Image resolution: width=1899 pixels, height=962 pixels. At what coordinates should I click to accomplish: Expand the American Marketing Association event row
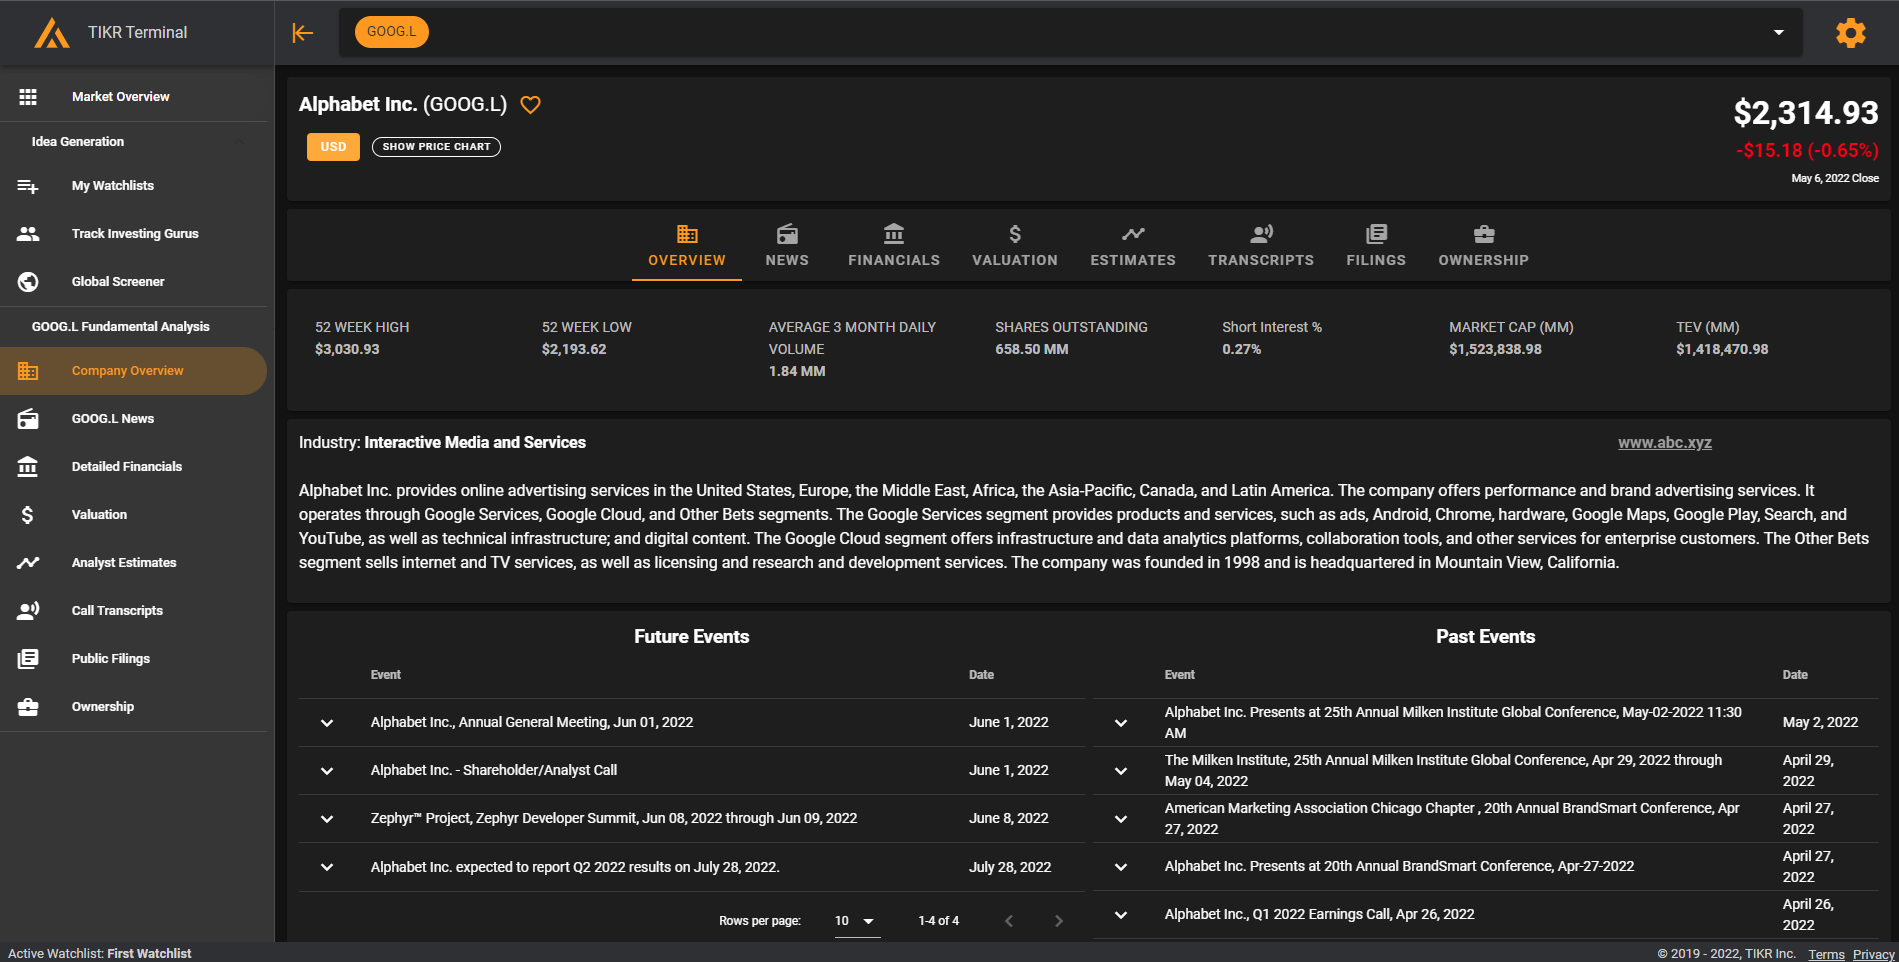1121,819
